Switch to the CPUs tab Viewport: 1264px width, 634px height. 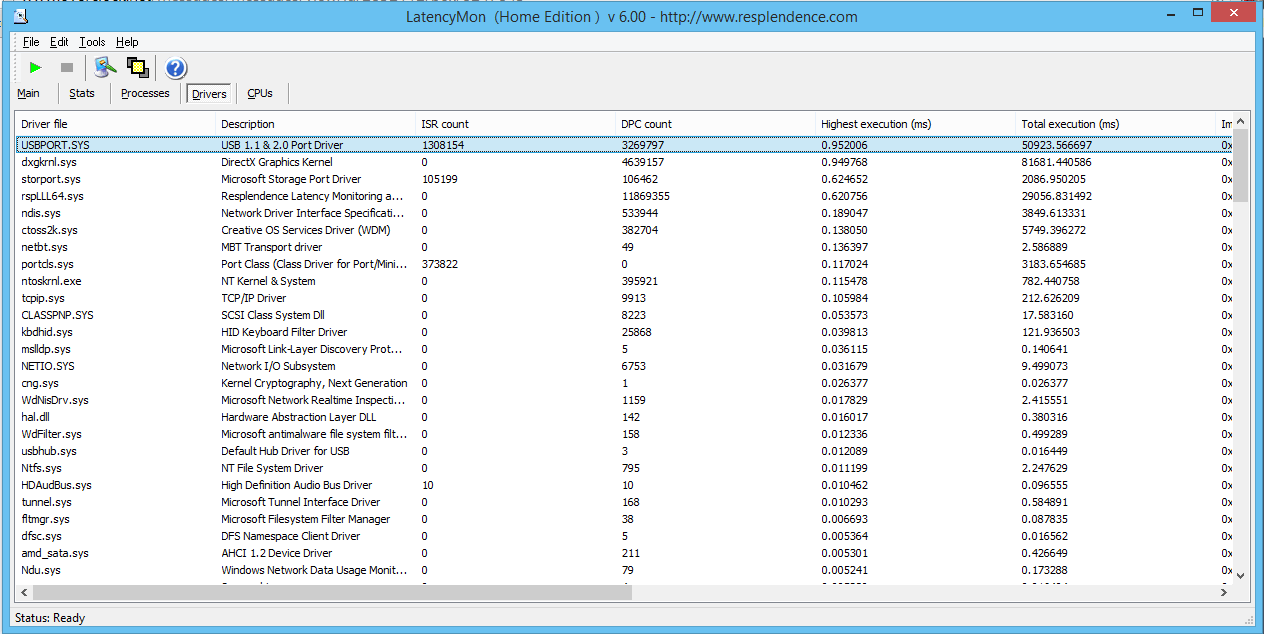[260, 93]
